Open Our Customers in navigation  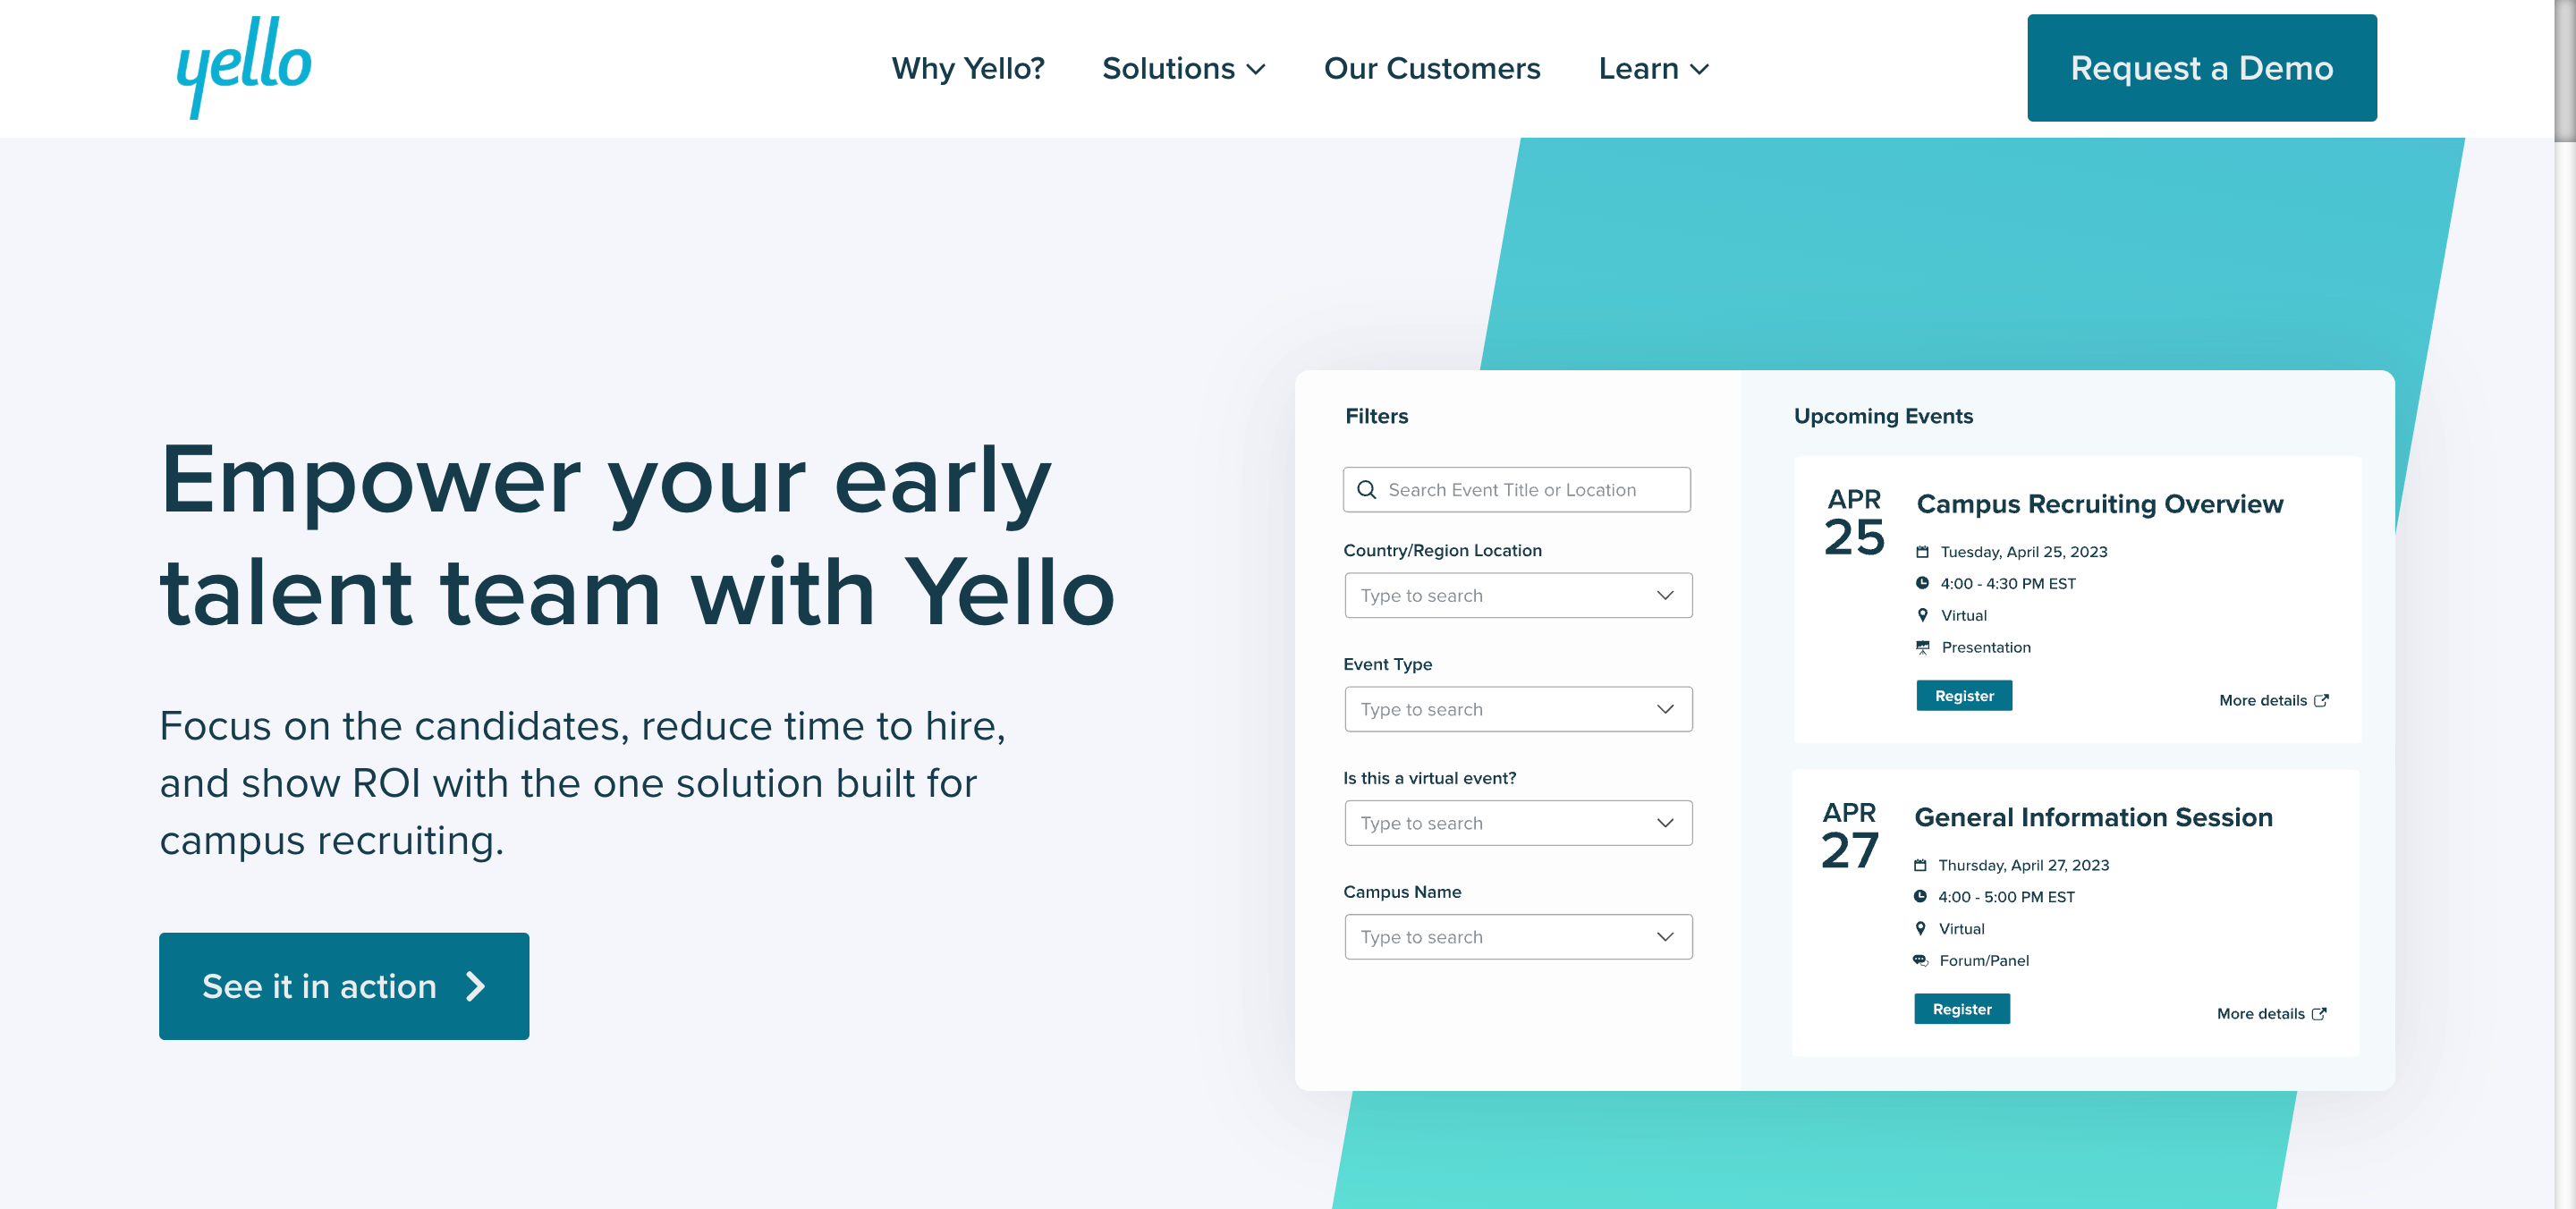[1431, 68]
